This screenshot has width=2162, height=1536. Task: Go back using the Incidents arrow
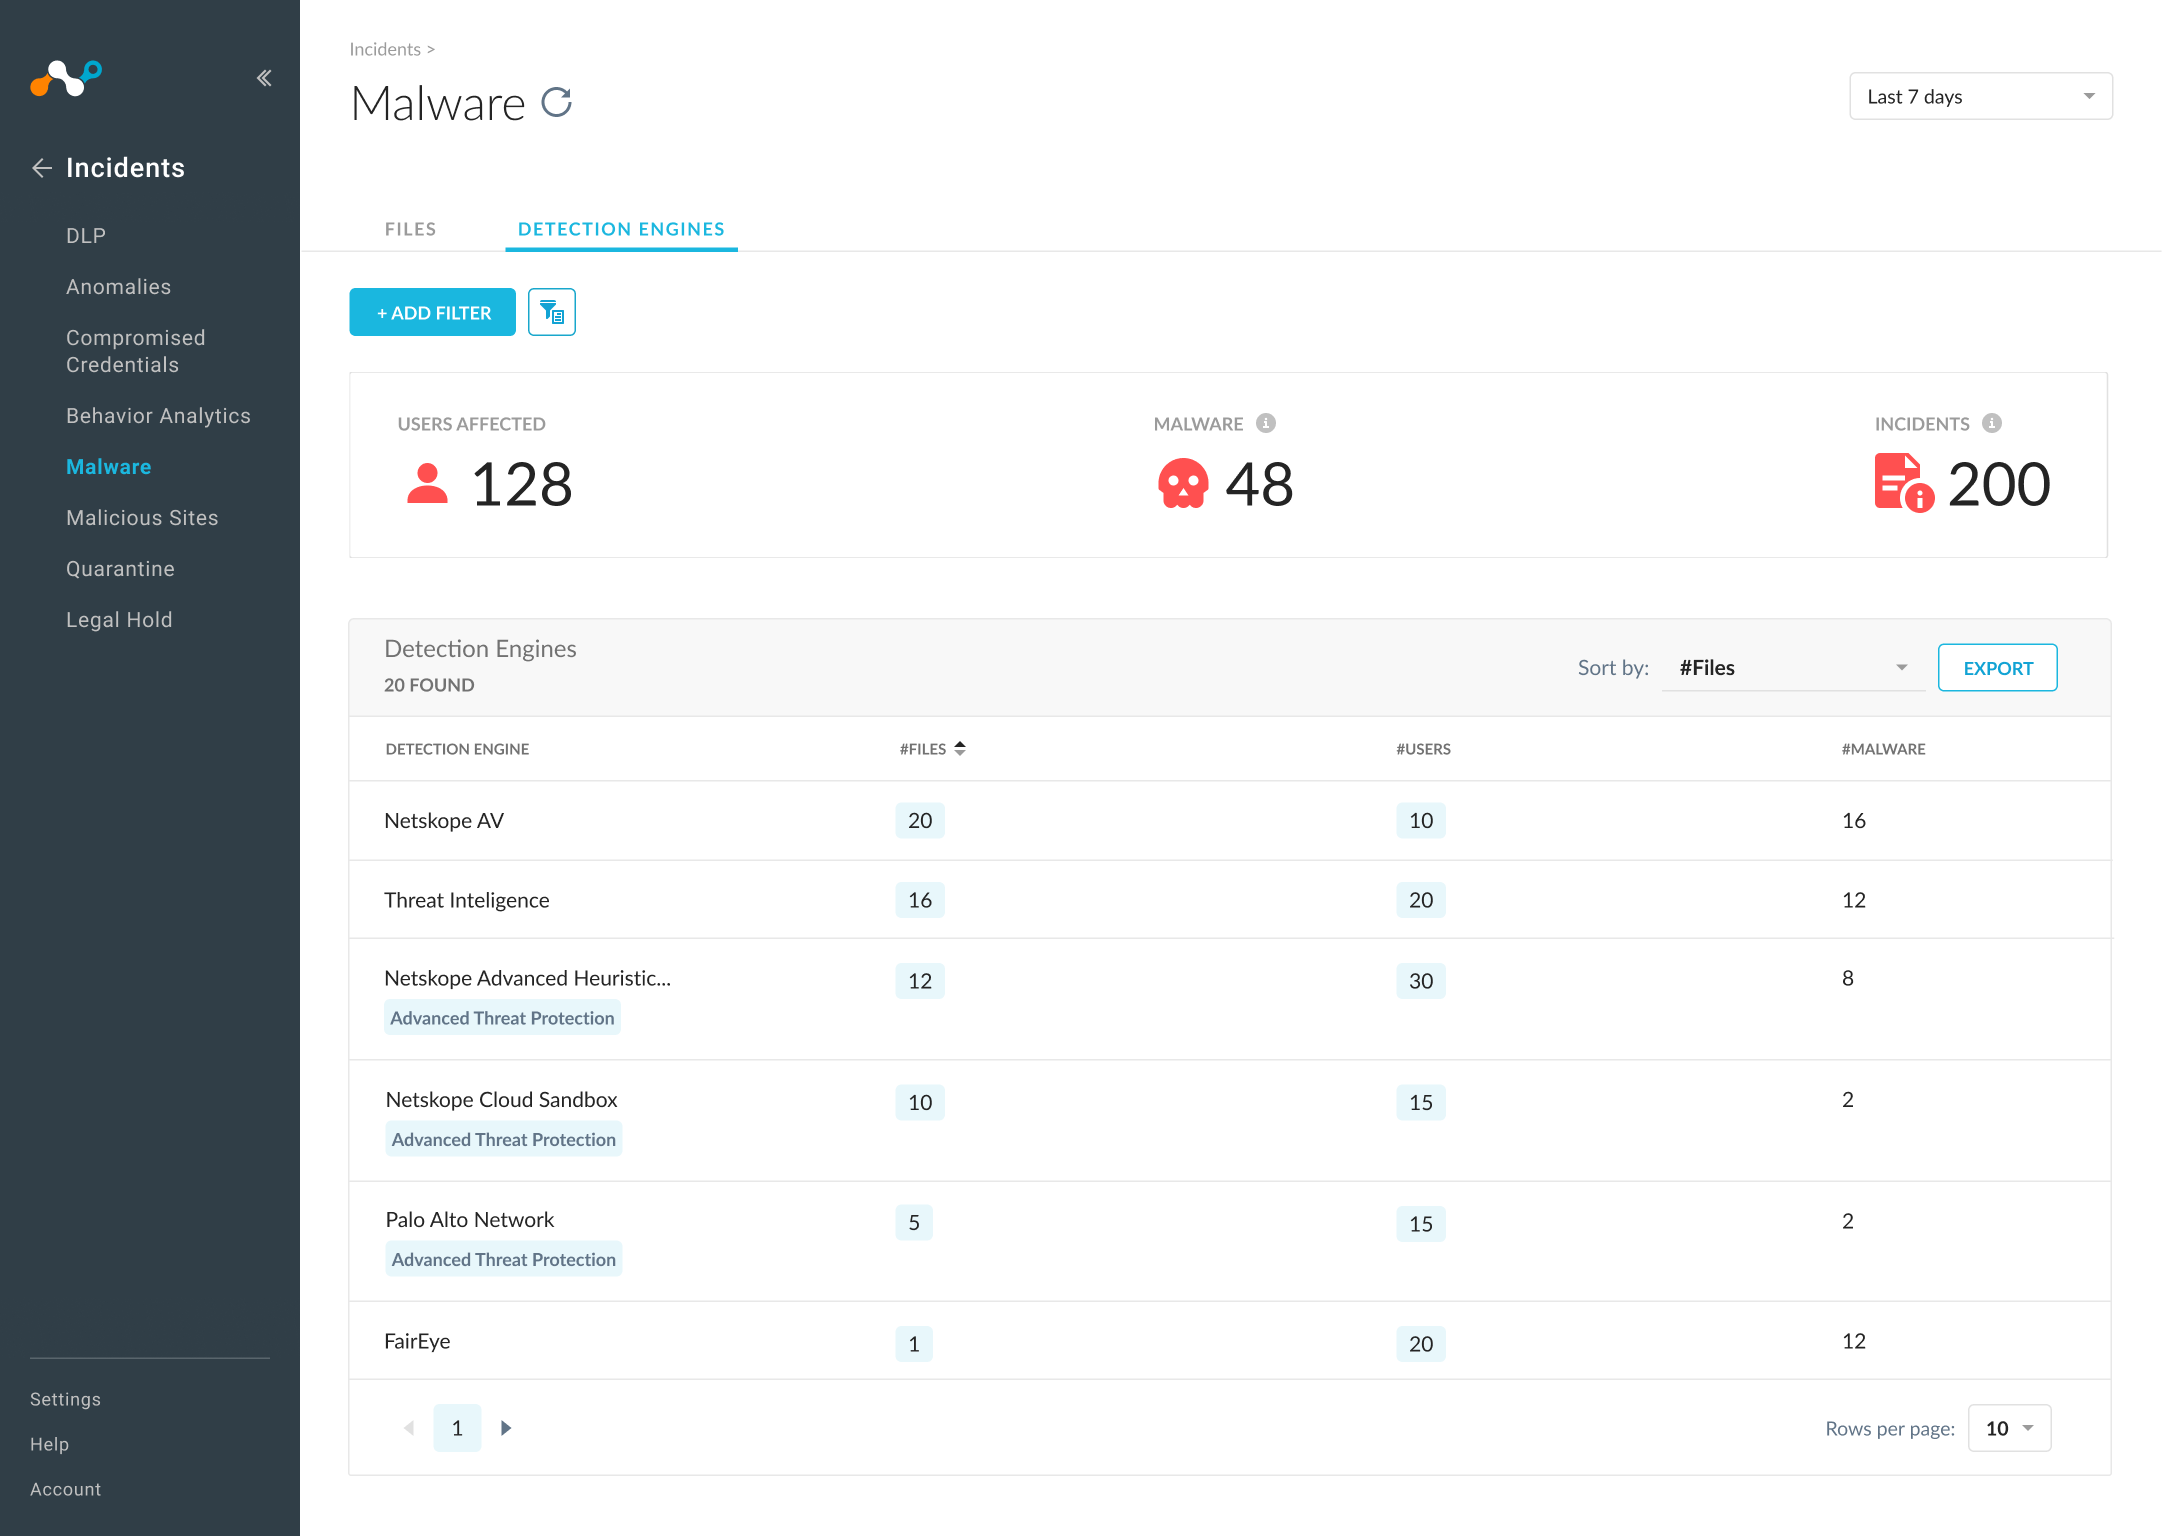[41, 168]
